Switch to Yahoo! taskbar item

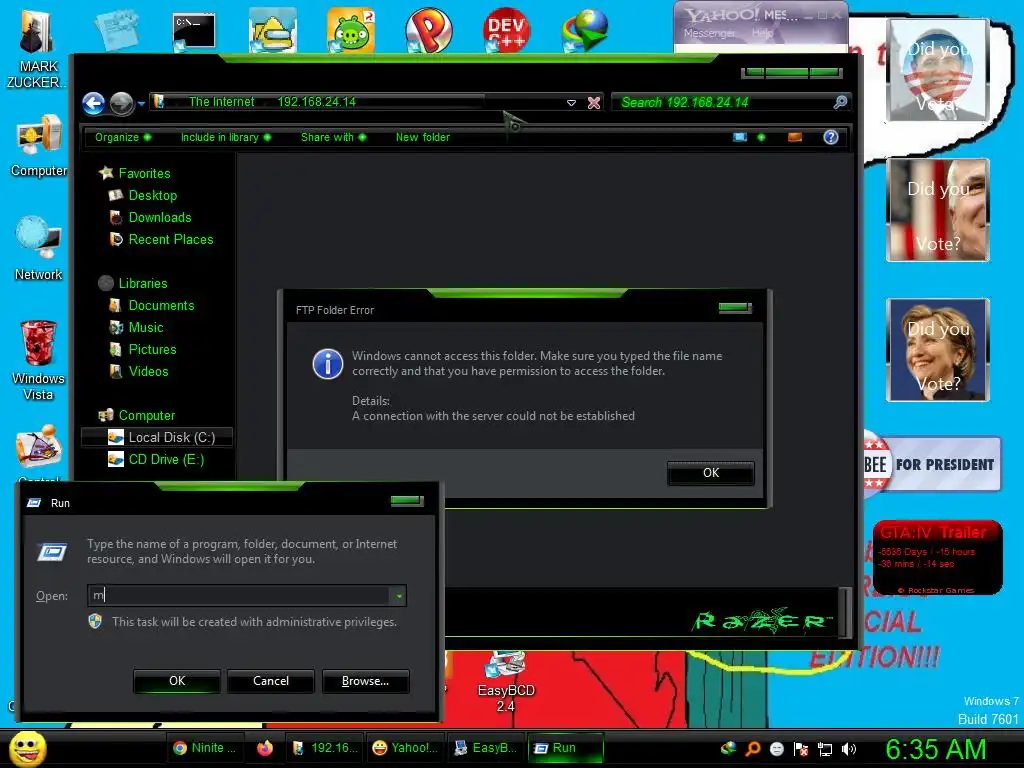(404, 748)
